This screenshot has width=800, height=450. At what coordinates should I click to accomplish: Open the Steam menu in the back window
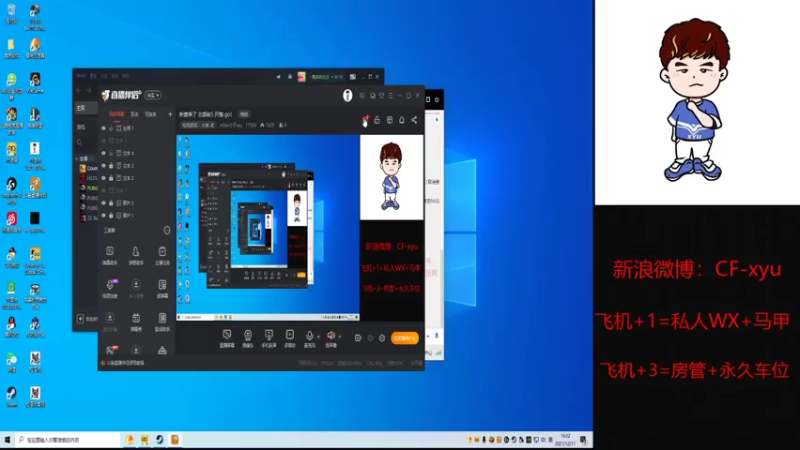pyautogui.click(x=81, y=76)
